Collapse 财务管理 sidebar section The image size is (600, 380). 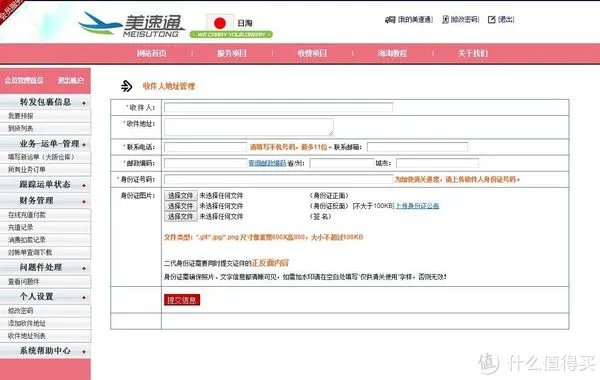[x=46, y=201]
